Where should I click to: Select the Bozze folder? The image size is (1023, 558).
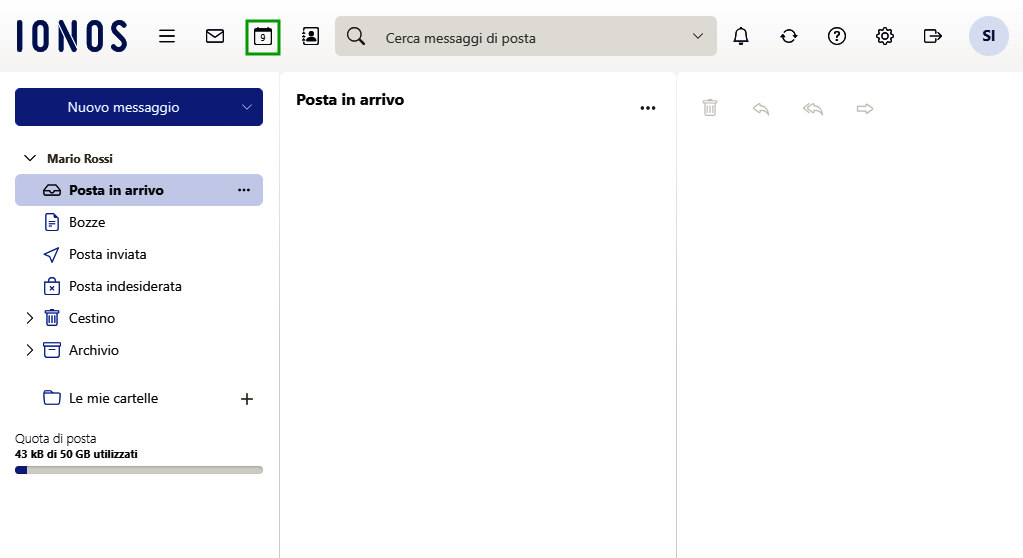click(87, 222)
